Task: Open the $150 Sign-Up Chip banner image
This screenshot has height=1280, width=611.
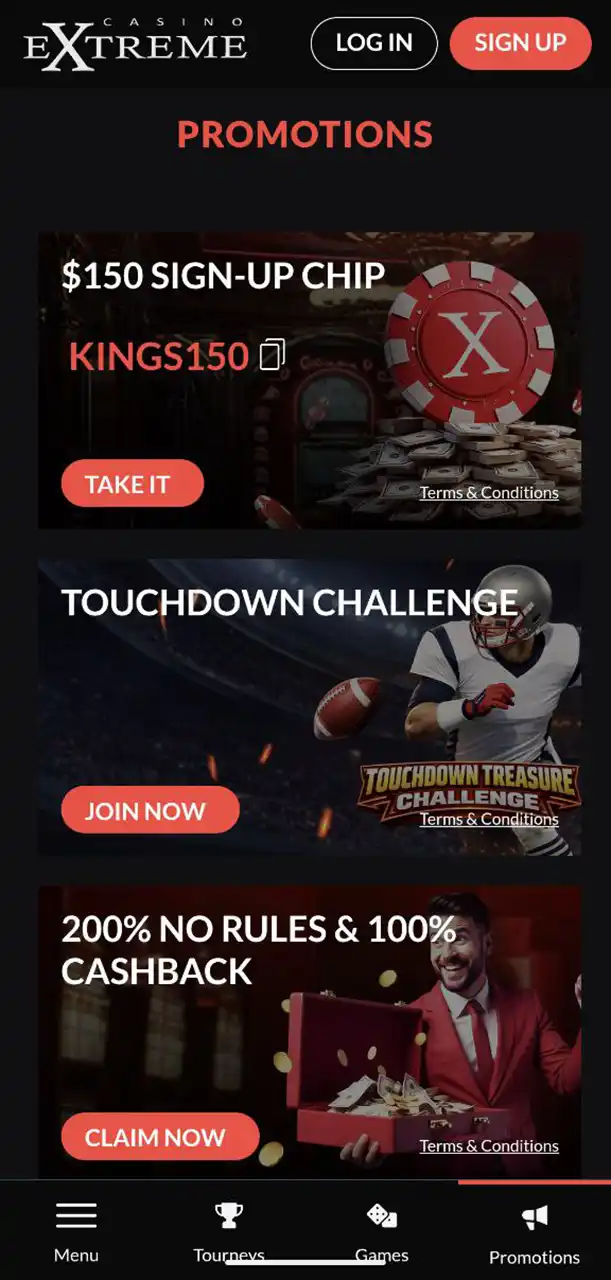Action: coord(310,380)
